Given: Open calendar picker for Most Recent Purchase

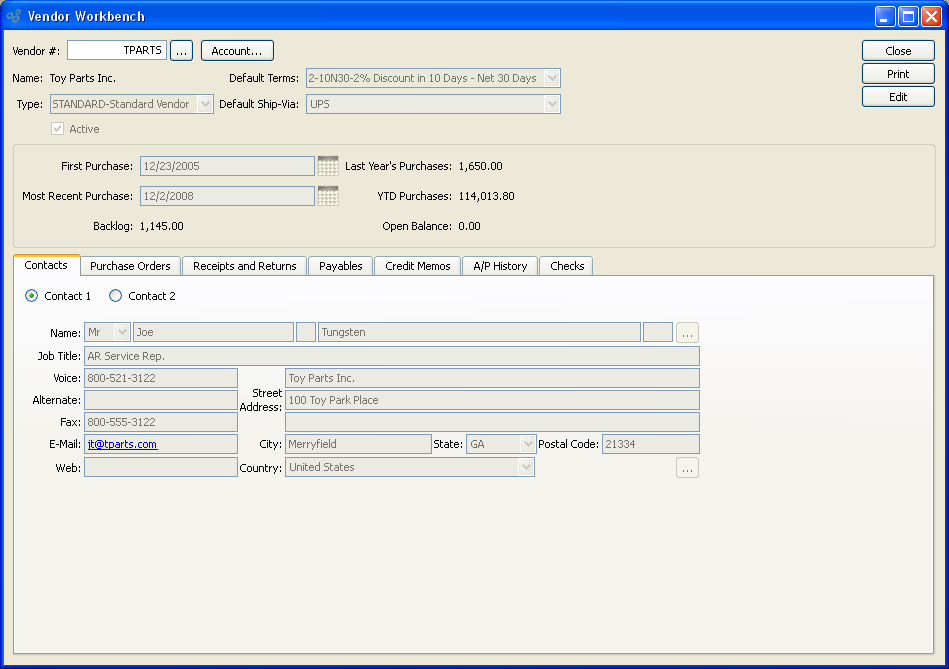Looking at the screenshot, I should 327,196.
